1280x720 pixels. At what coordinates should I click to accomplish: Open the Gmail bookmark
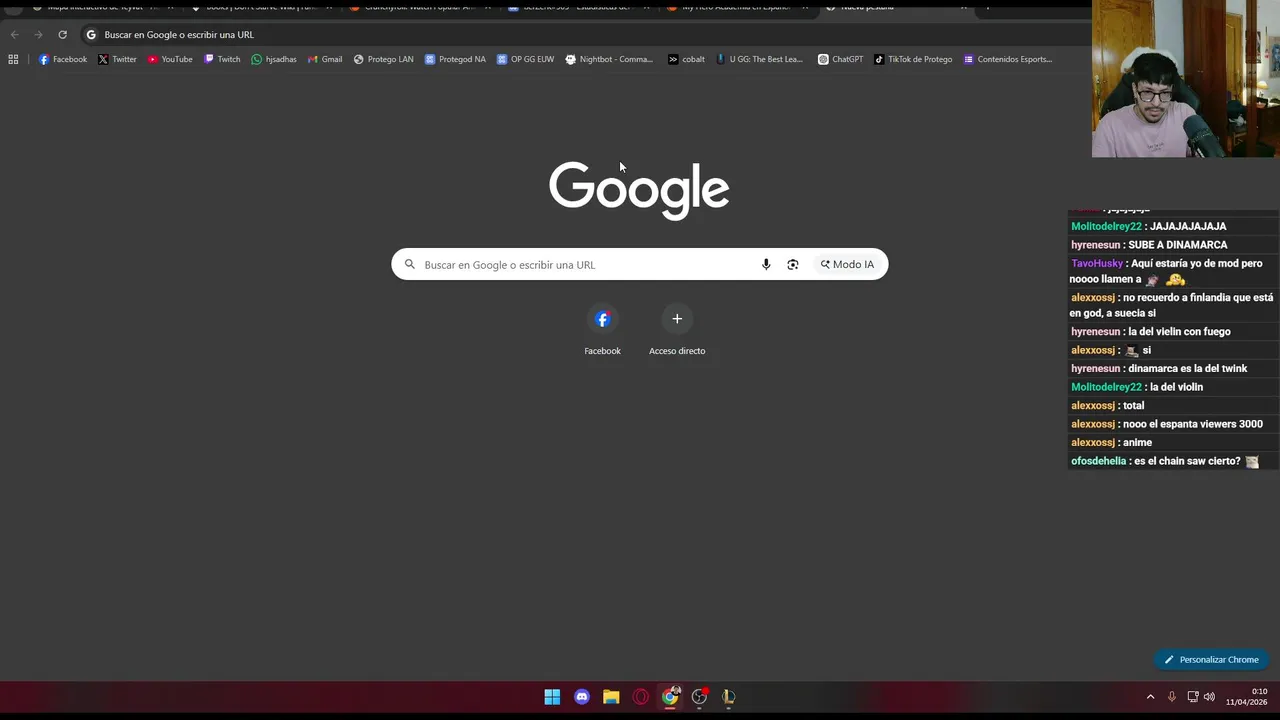pos(325,59)
